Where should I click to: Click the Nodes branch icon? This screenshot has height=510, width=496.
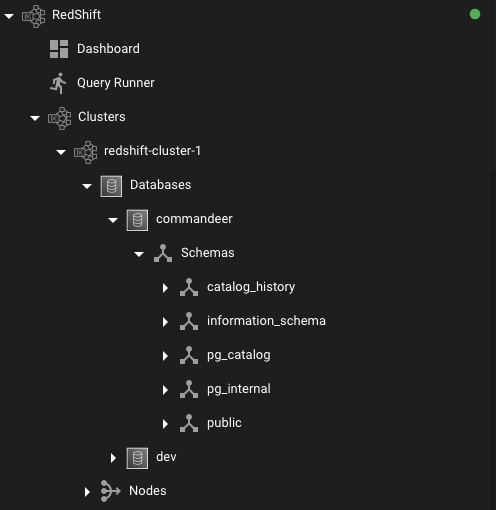click(110, 491)
